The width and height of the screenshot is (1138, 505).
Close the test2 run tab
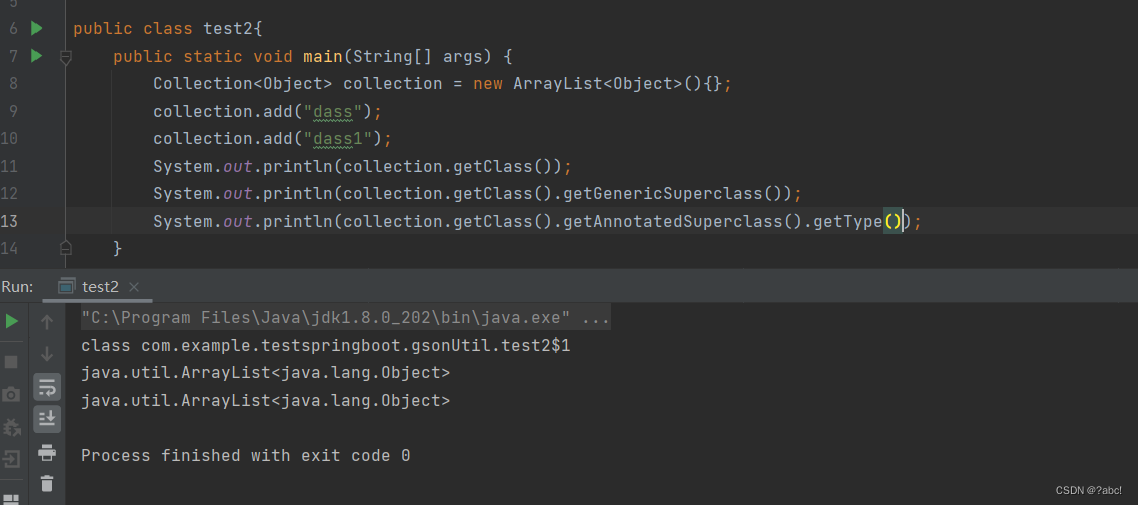pos(134,287)
